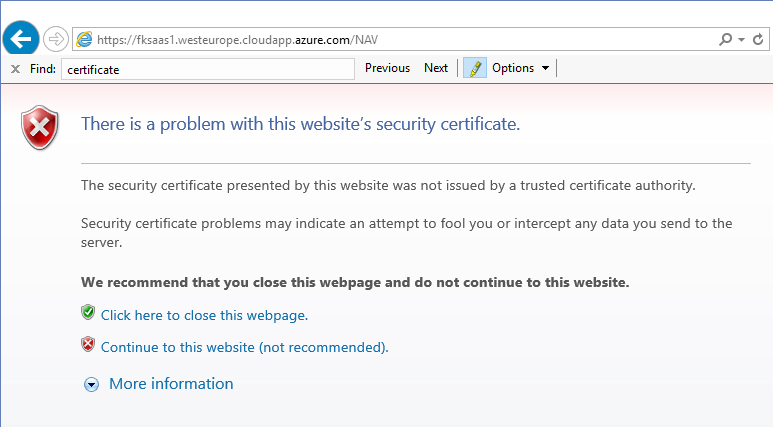The height and width of the screenshot is (427, 773).
Task: Close the Find bar with the X
Action: coord(15,69)
